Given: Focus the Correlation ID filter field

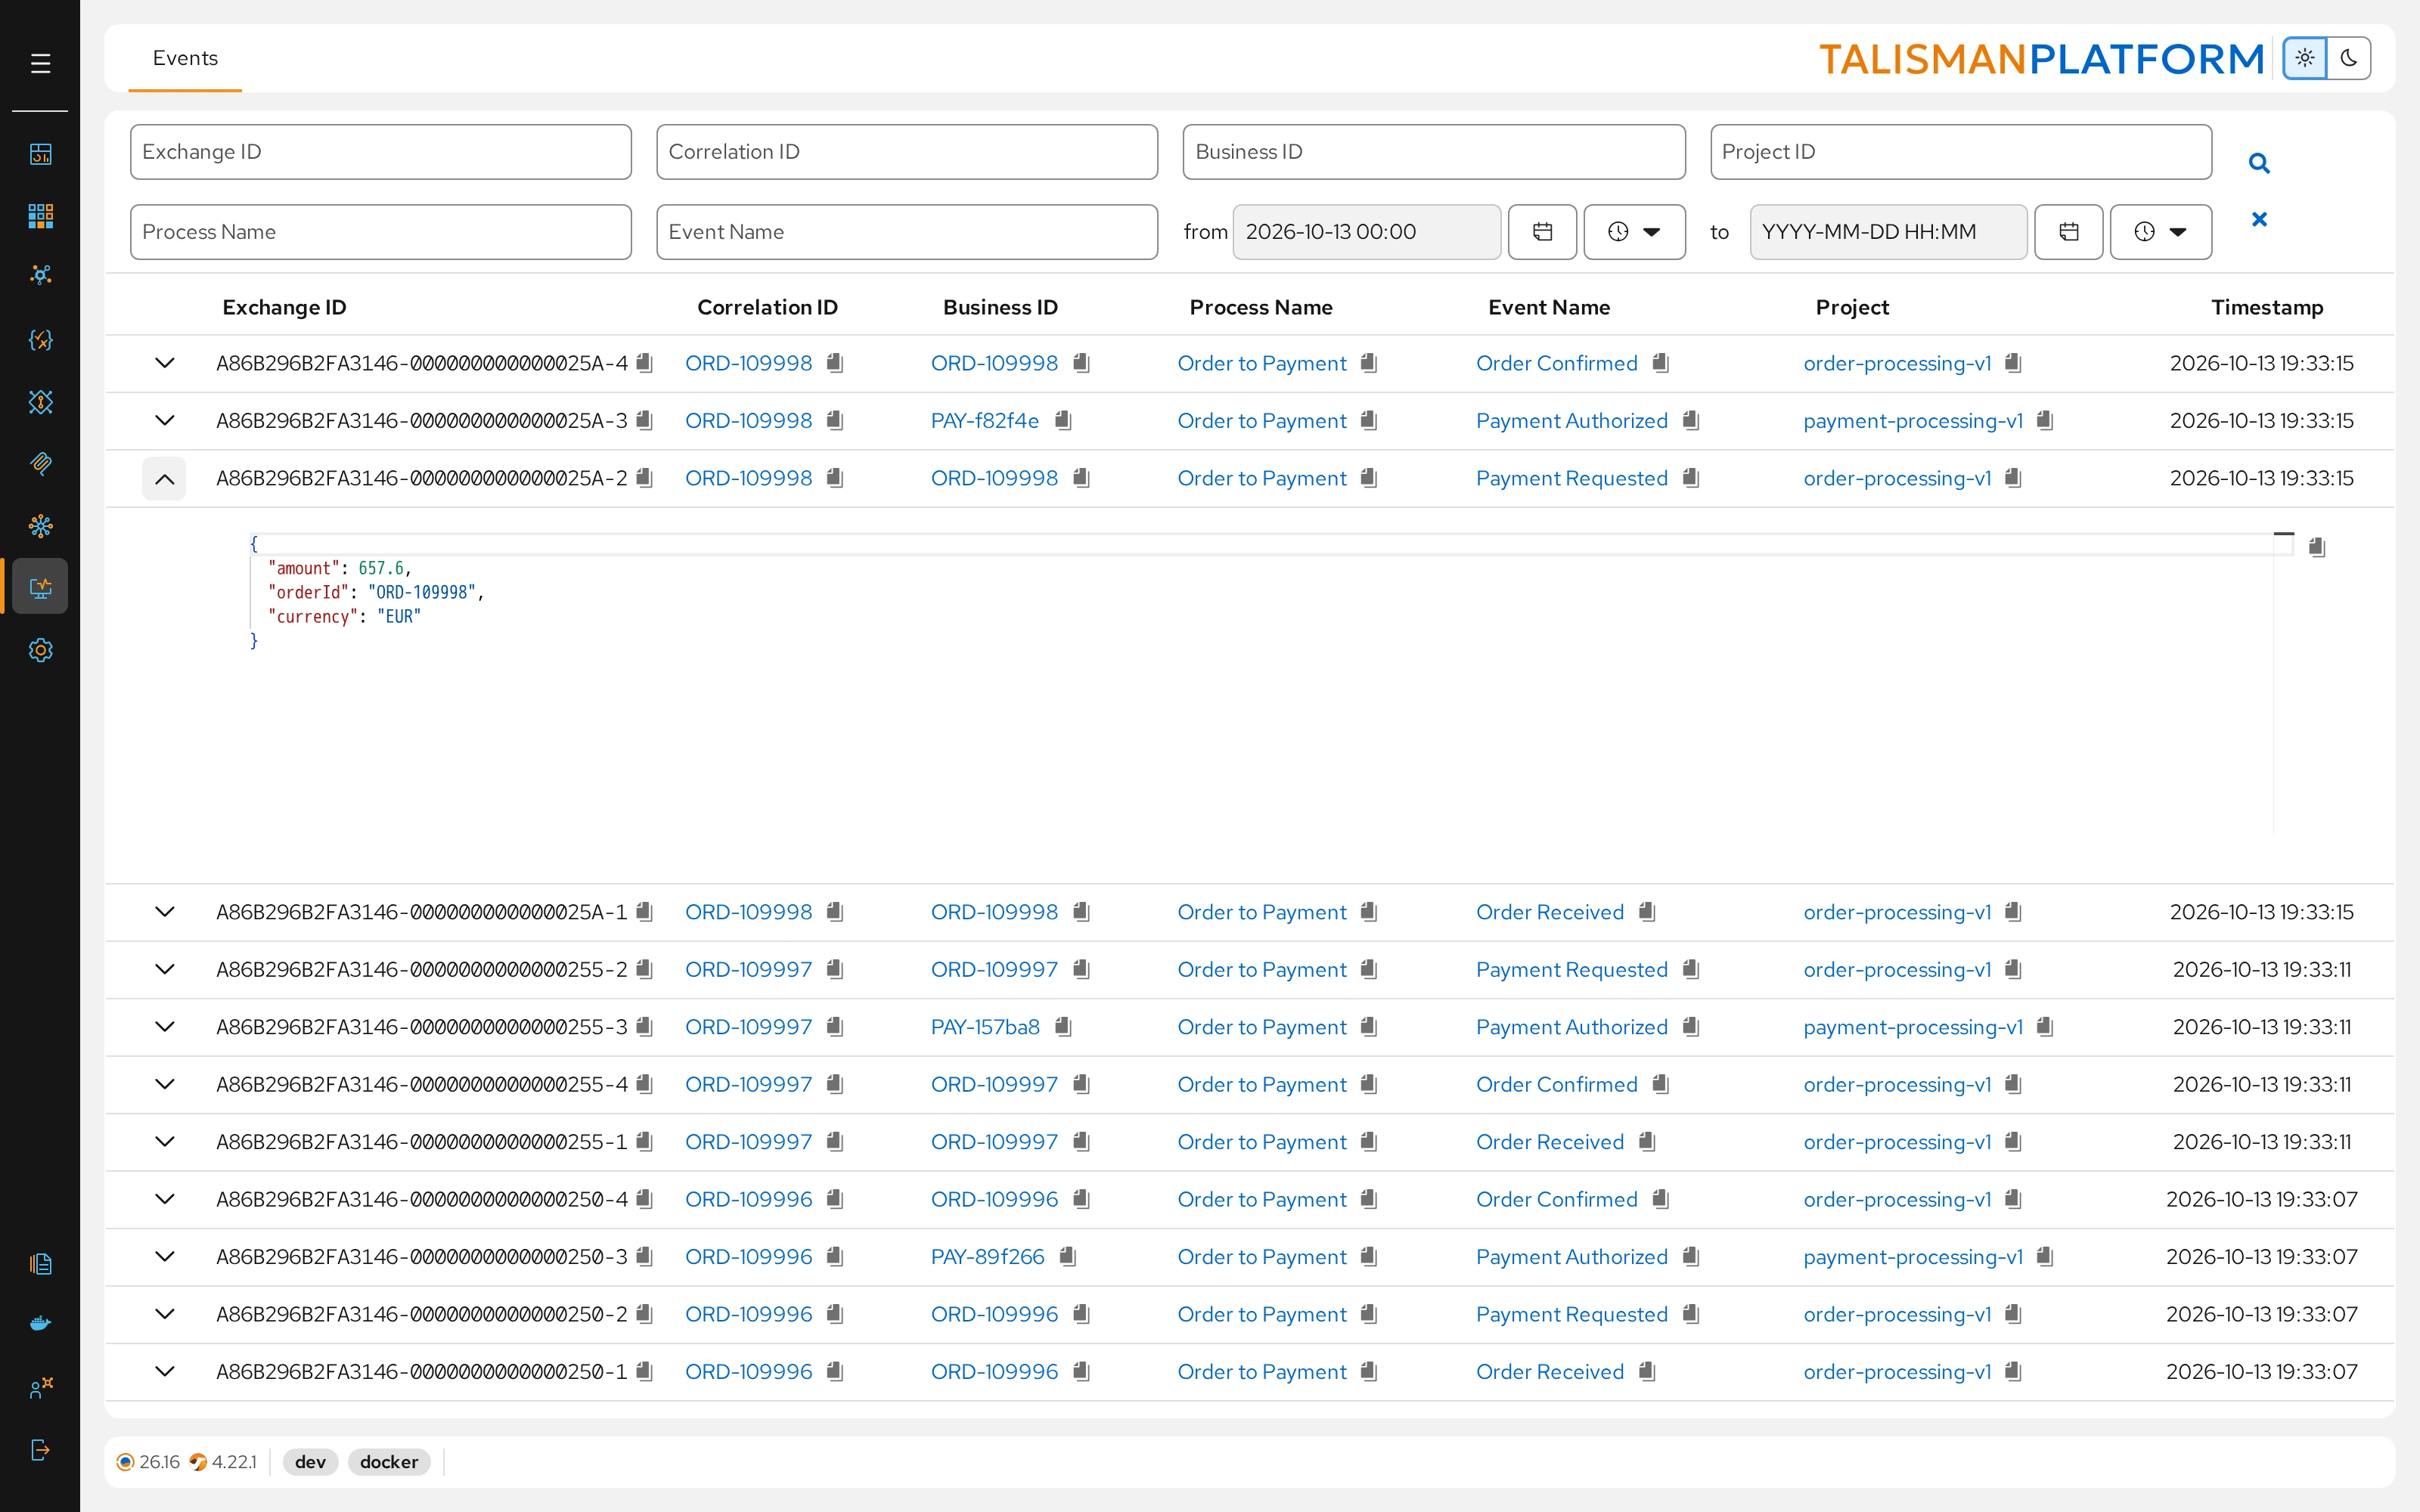Looking at the screenshot, I should [906, 152].
